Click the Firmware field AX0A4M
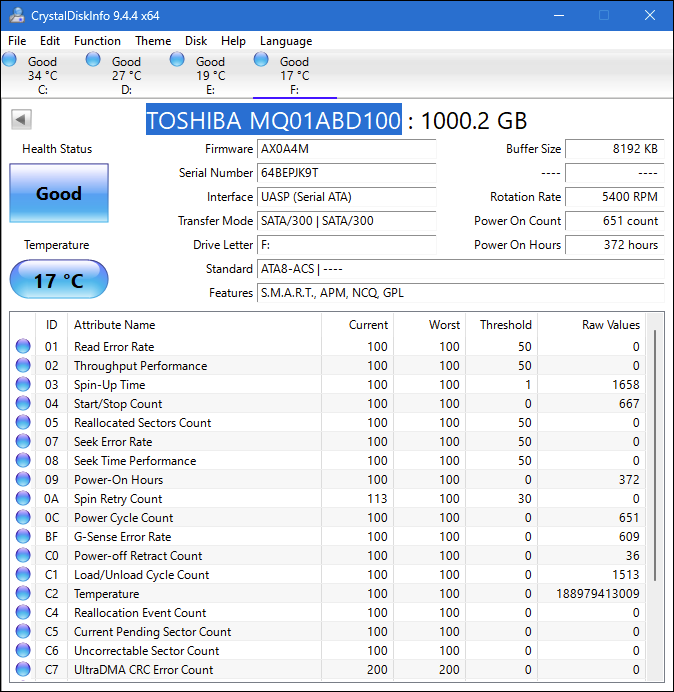 coord(346,149)
